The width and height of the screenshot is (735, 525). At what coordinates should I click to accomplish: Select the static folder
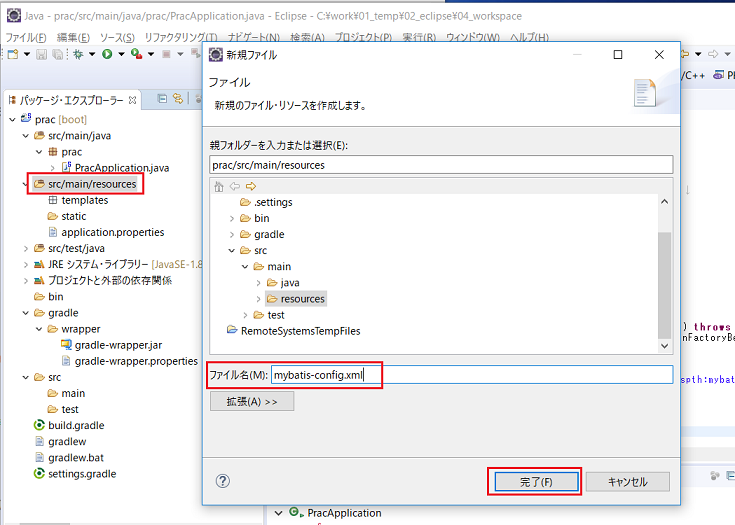74,216
